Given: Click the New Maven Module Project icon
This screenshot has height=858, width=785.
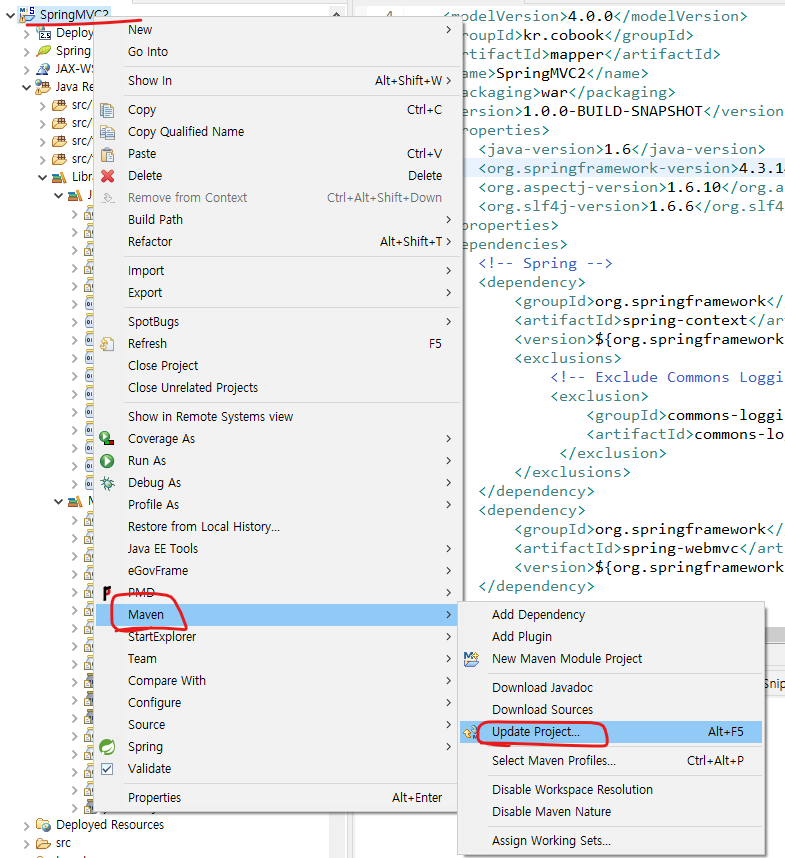Looking at the screenshot, I should coord(471,659).
